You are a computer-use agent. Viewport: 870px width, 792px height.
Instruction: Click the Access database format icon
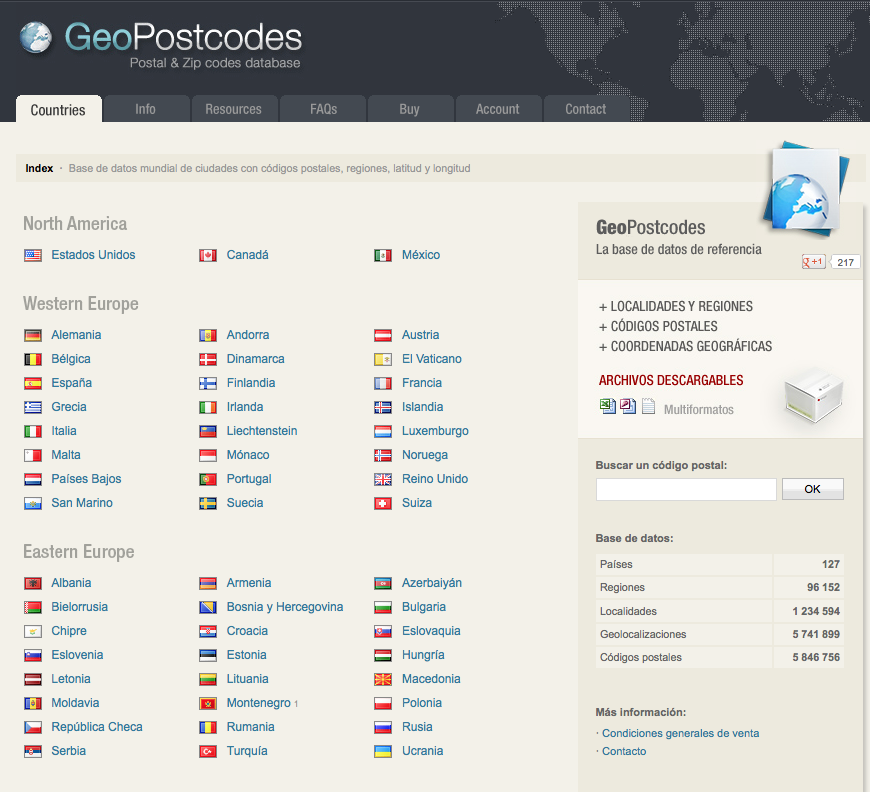[x=628, y=406]
